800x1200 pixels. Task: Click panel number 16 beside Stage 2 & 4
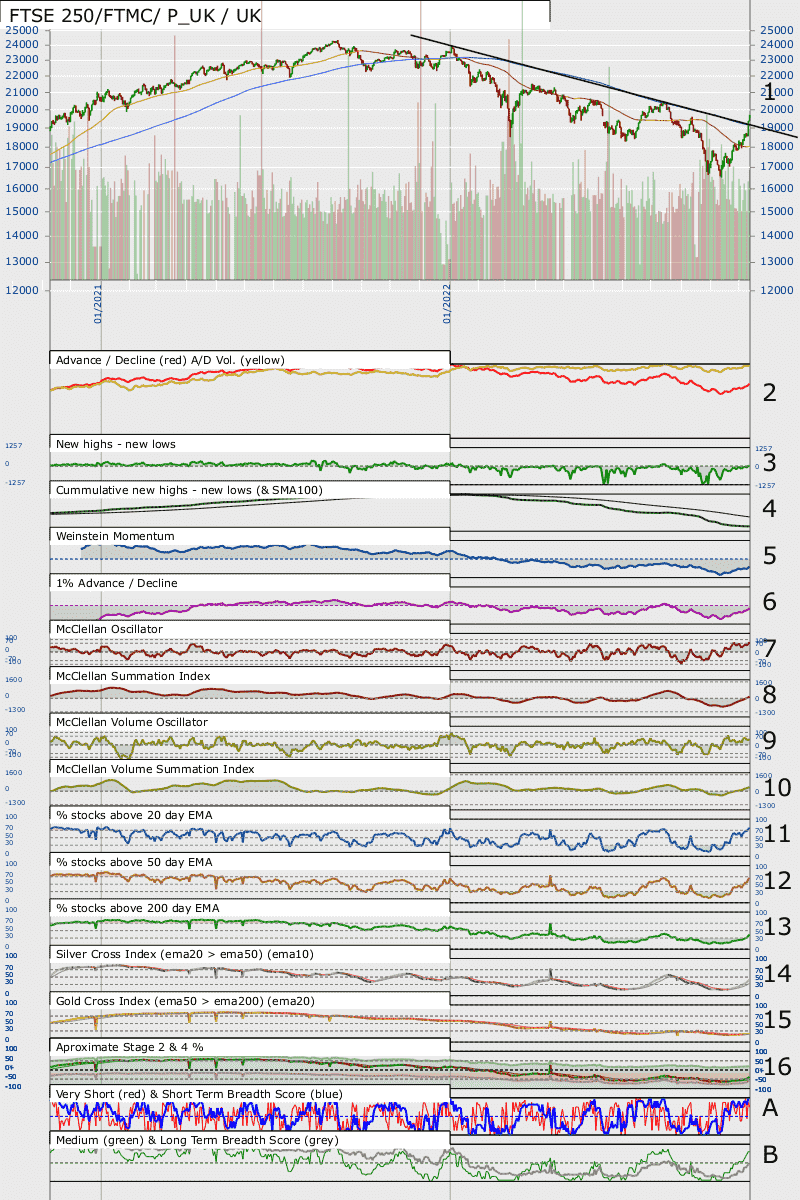[777, 1067]
